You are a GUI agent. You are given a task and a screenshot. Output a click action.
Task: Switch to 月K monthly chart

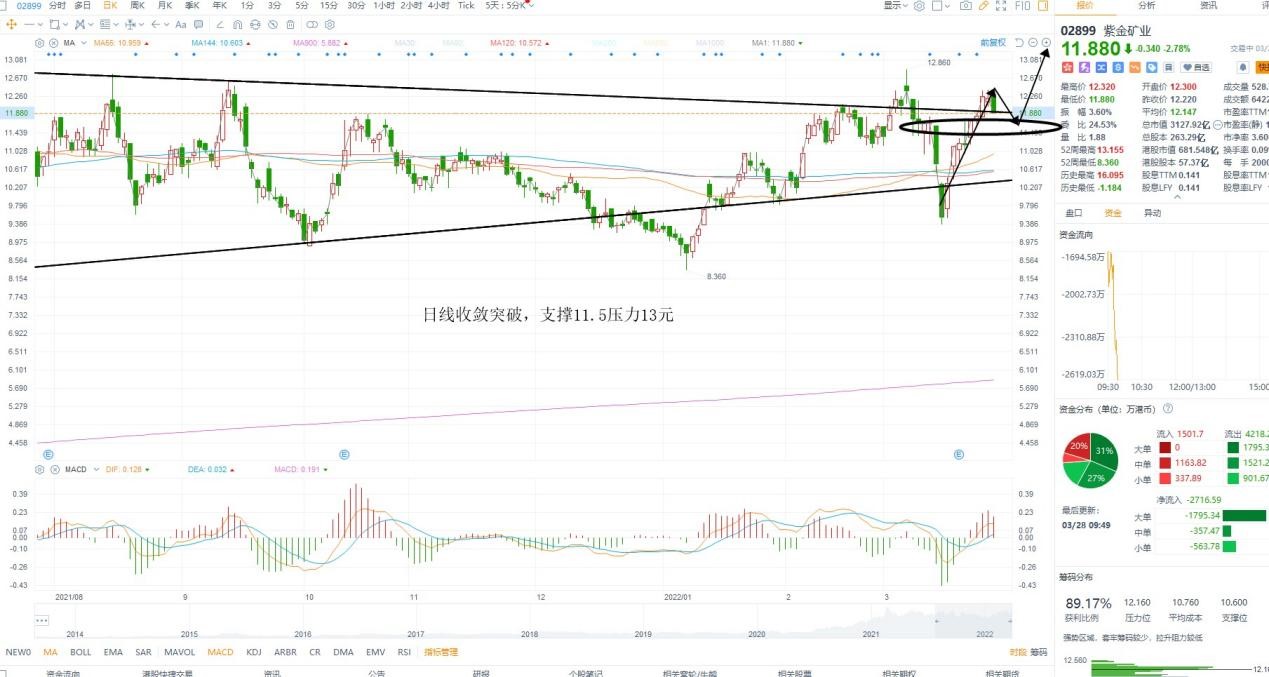click(x=165, y=6)
